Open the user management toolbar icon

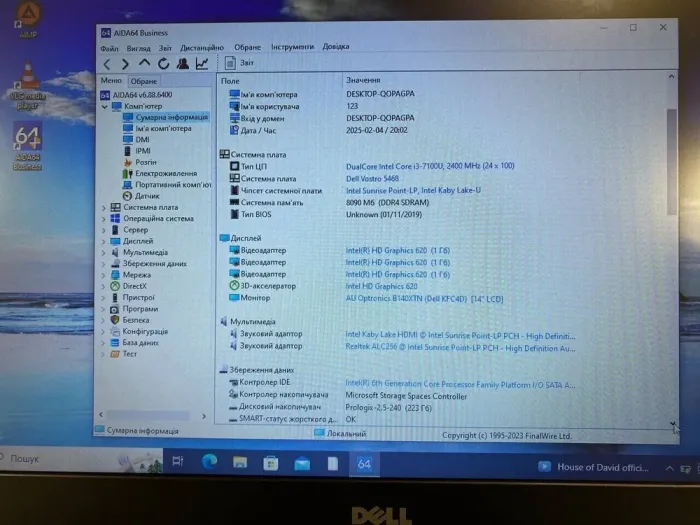(183, 64)
